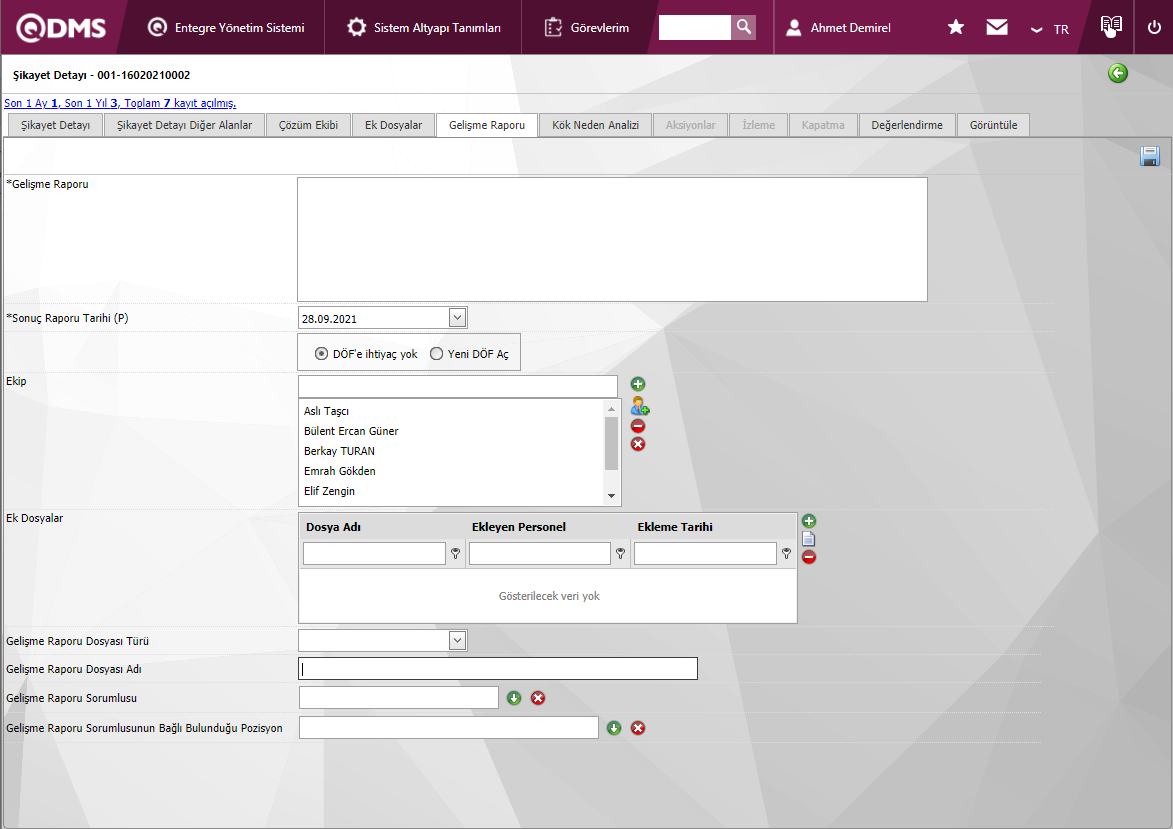Click the add user icon beside Ekip

coord(639,406)
